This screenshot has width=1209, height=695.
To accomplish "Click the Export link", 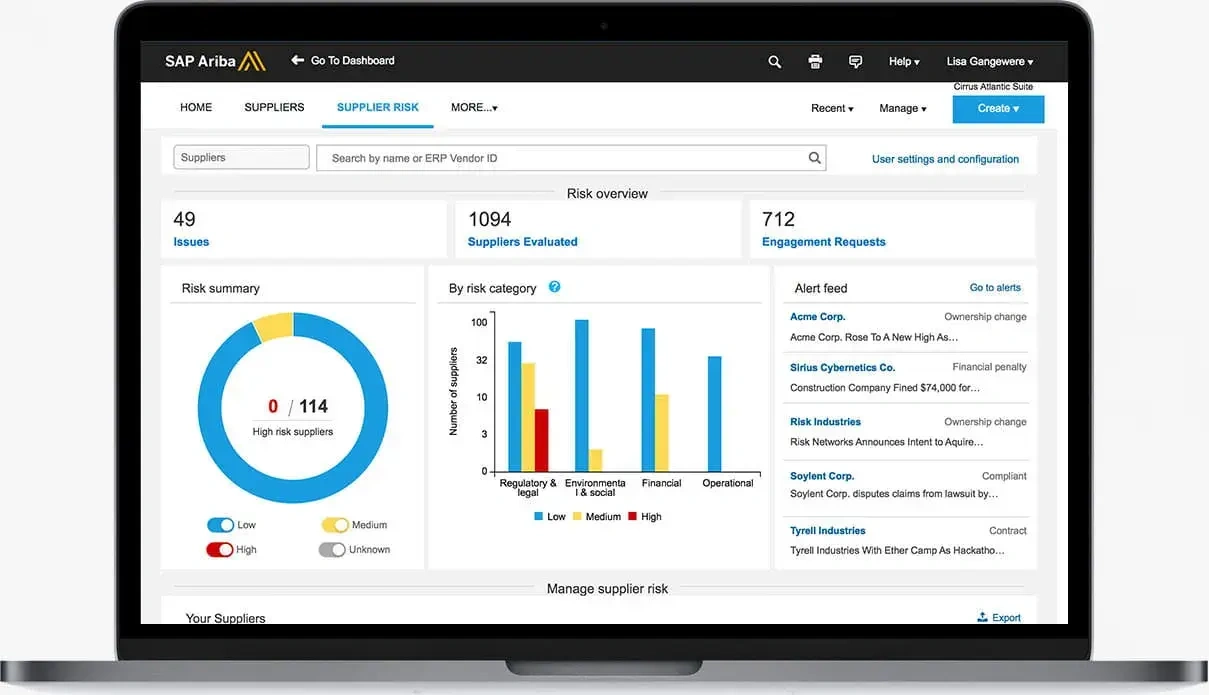I will [x=1006, y=618].
